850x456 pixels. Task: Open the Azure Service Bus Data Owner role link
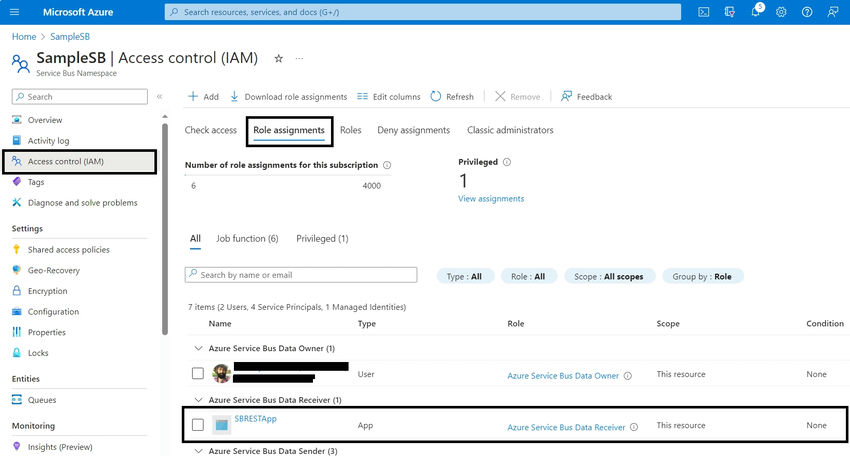pyautogui.click(x=563, y=376)
